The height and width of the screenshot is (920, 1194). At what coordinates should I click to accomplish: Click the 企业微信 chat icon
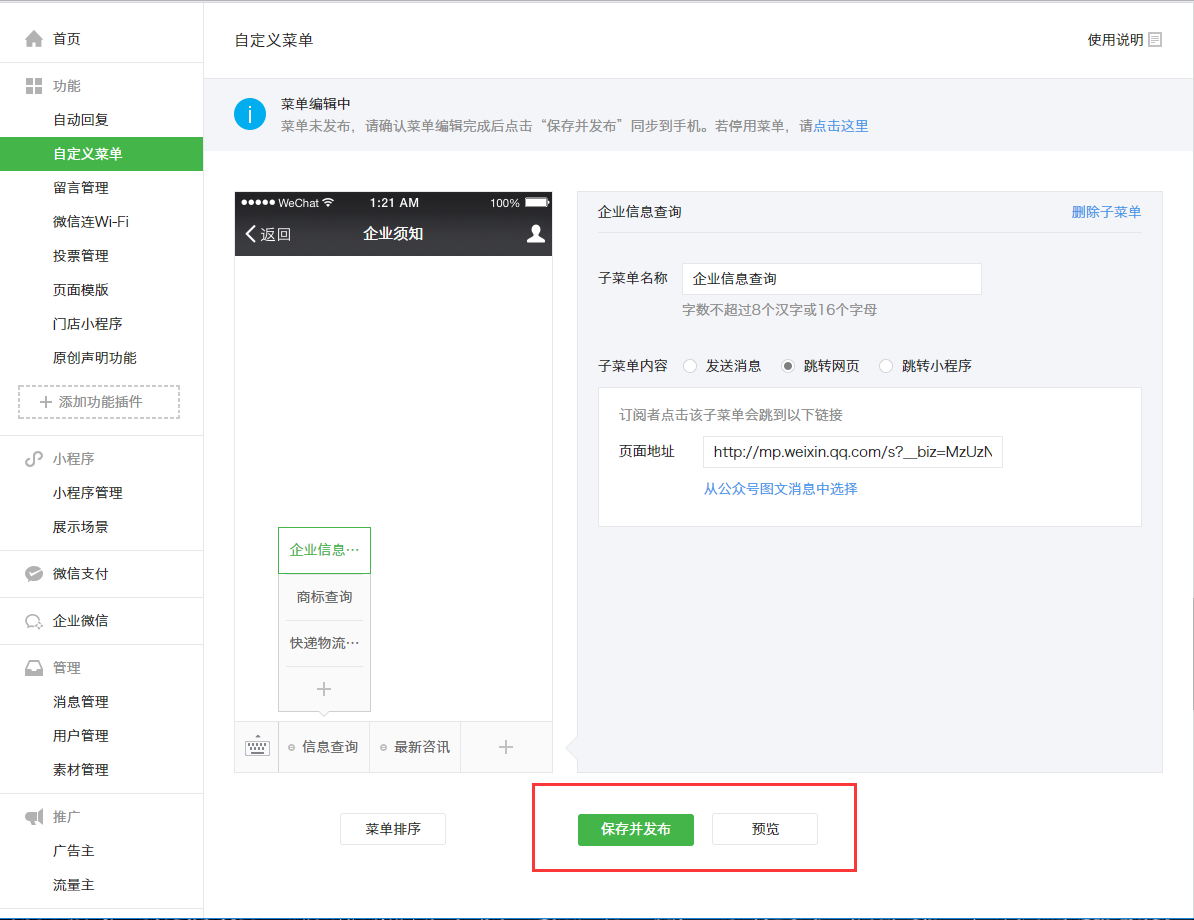pyautogui.click(x=34, y=621)
